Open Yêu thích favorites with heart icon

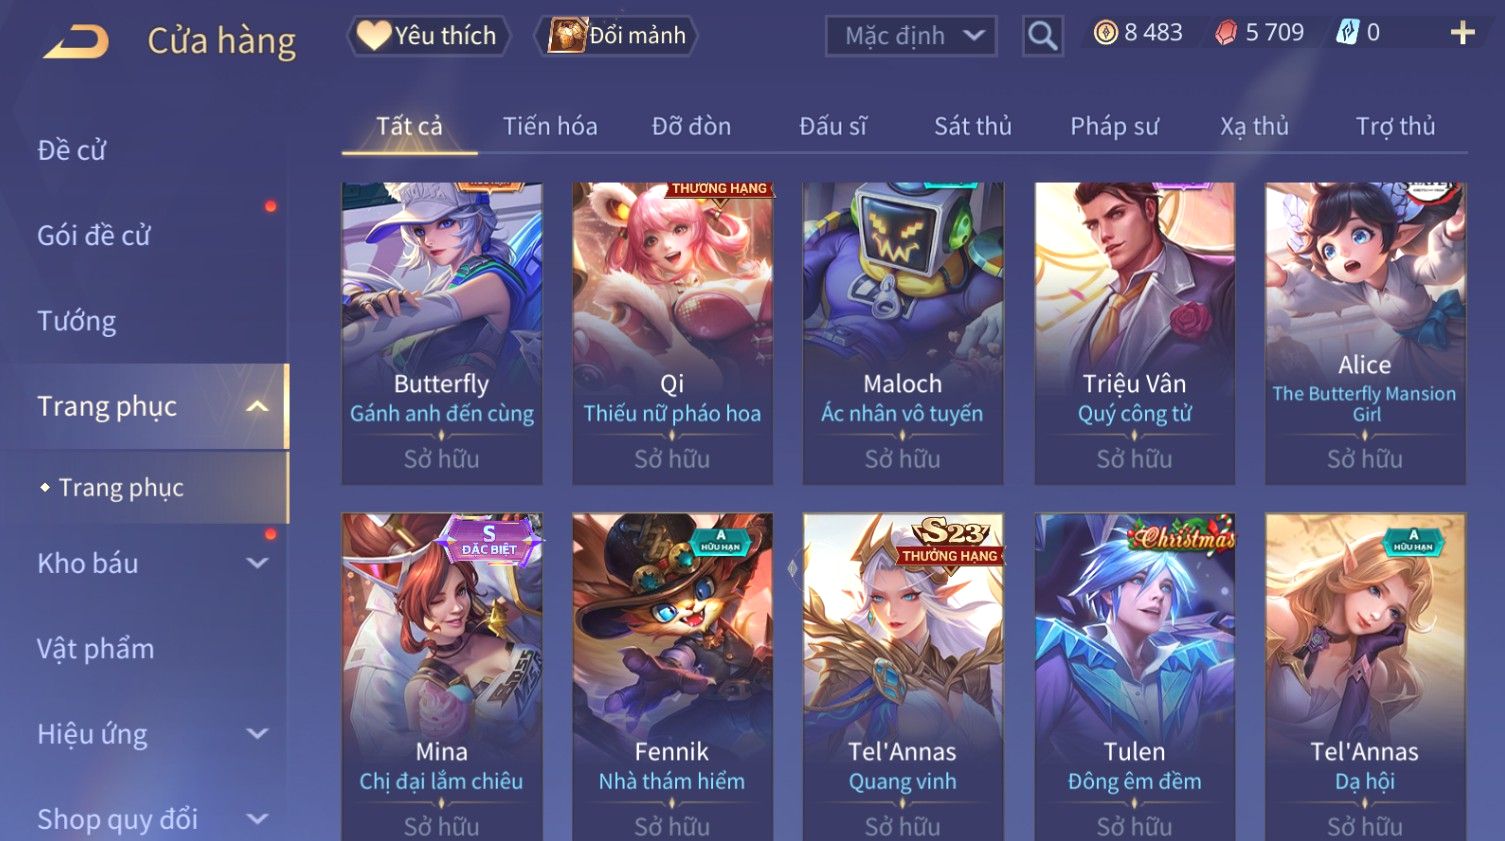point(429,36)
